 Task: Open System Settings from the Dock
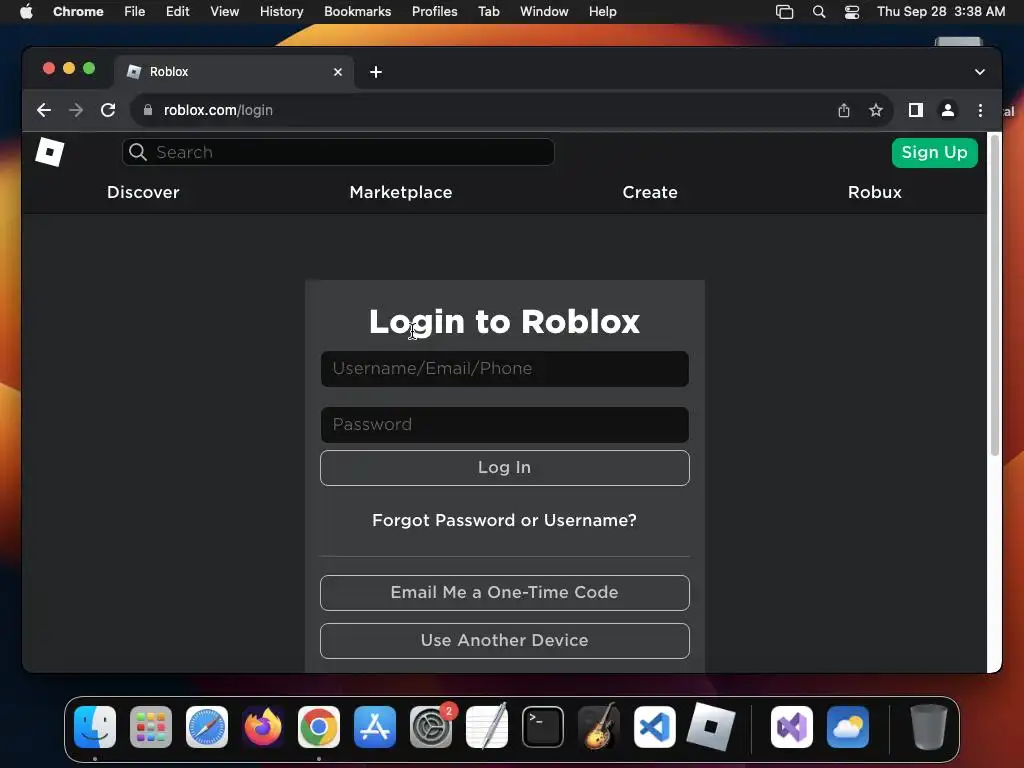click(431, 727)
